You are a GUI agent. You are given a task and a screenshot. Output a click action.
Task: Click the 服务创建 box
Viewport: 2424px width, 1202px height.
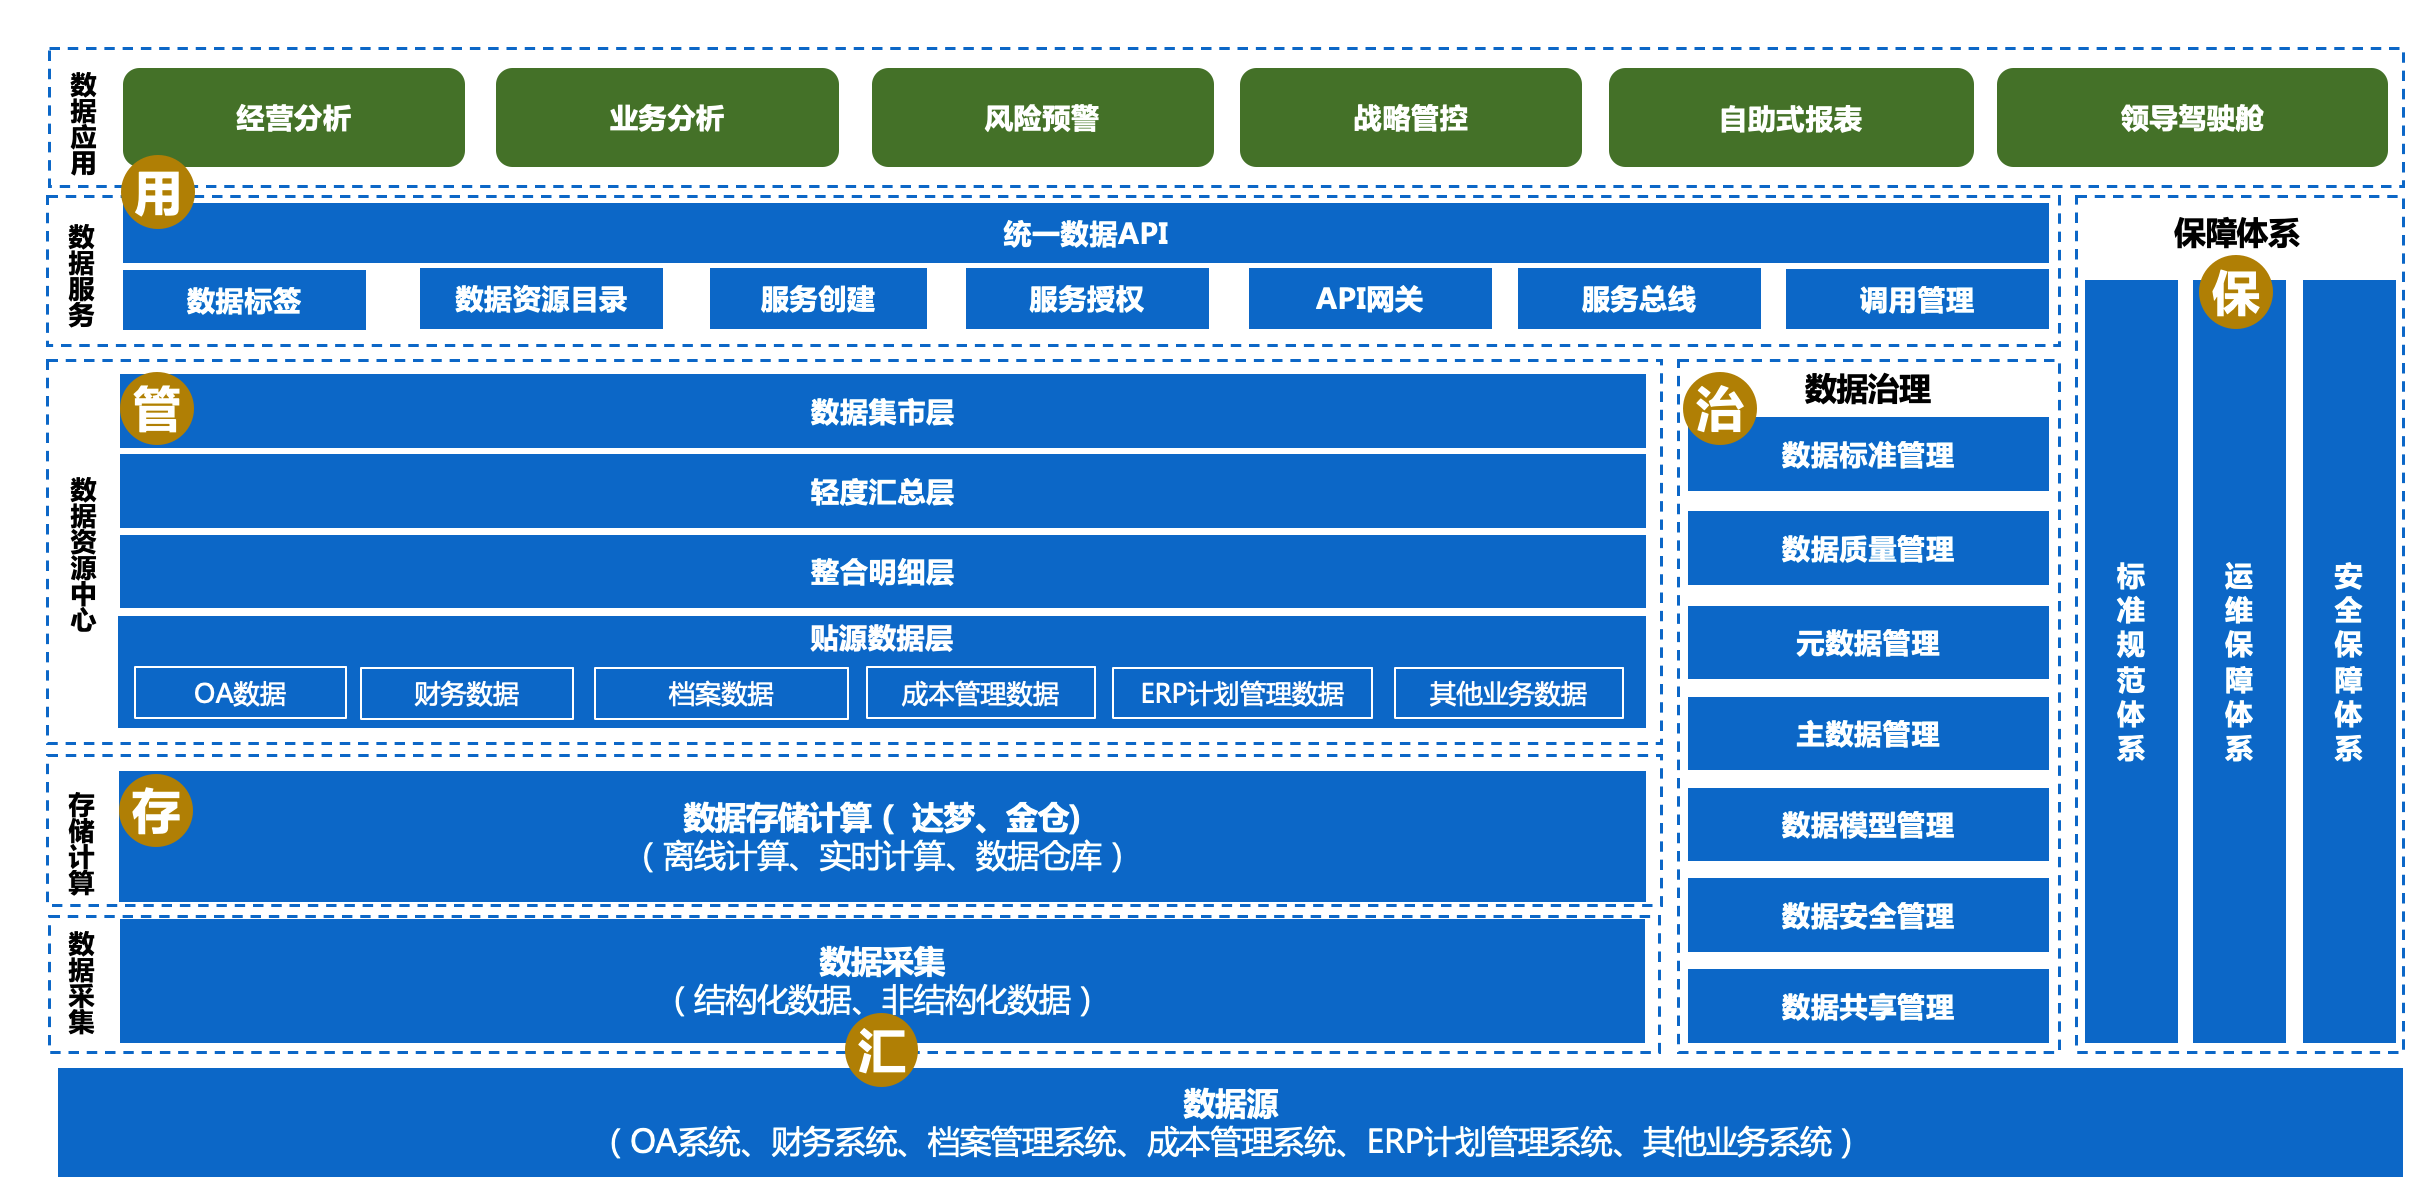818,298
